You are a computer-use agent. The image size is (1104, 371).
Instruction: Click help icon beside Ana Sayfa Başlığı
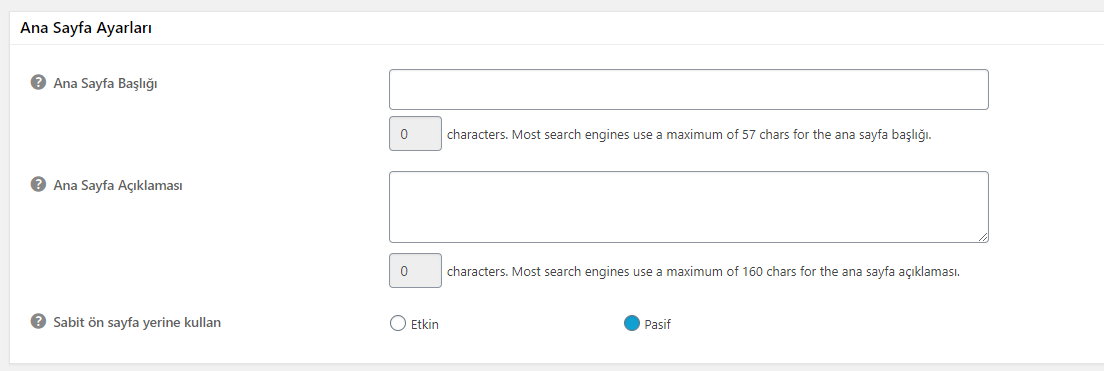tap(37, 82)
